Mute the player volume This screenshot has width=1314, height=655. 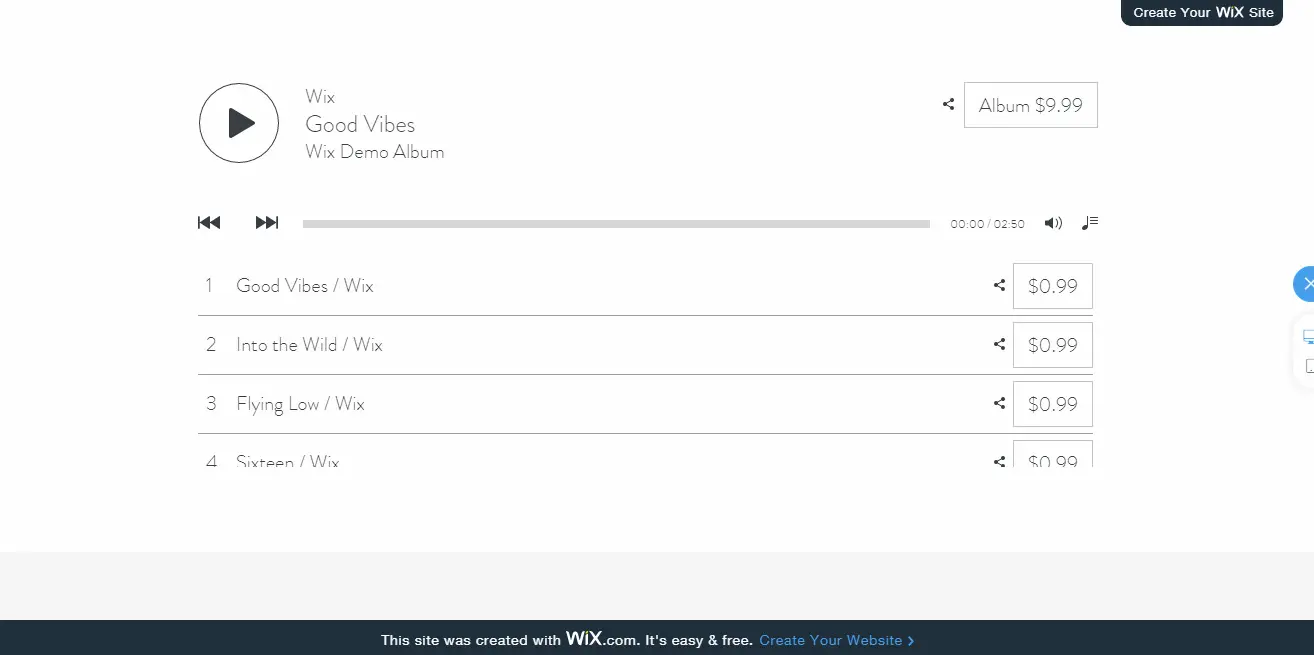[x=1053, y=223]
